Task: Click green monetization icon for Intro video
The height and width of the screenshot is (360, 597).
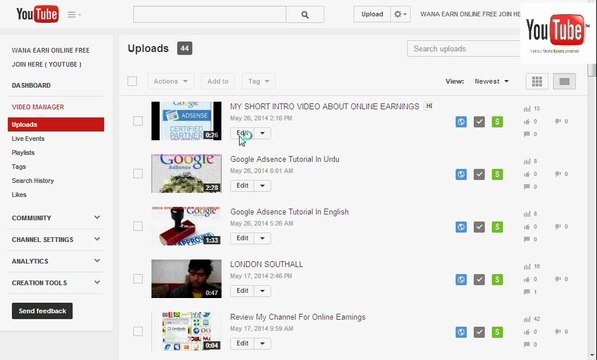Action: [497, 122]
